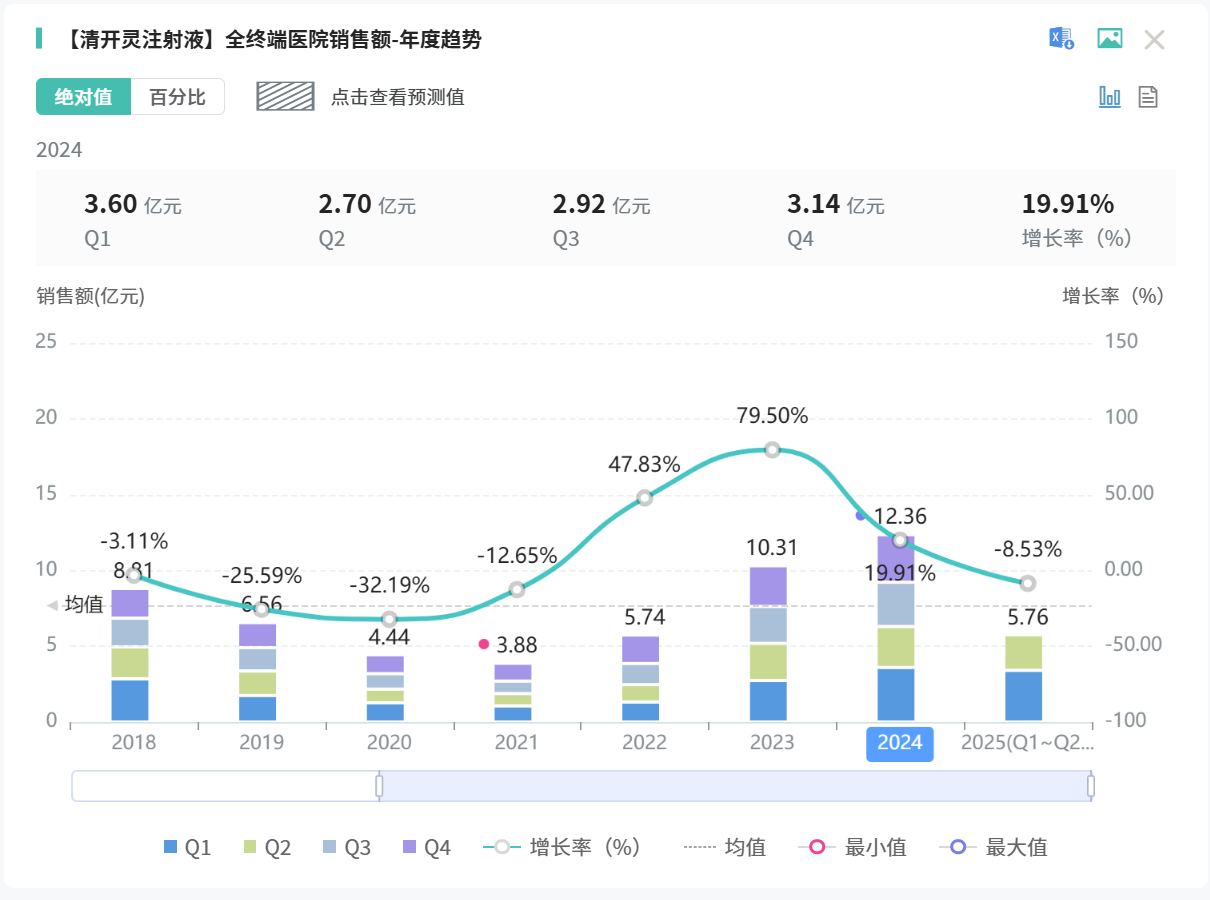Select the 百分比 tab

pyautogui.click(x=177, y=97)
